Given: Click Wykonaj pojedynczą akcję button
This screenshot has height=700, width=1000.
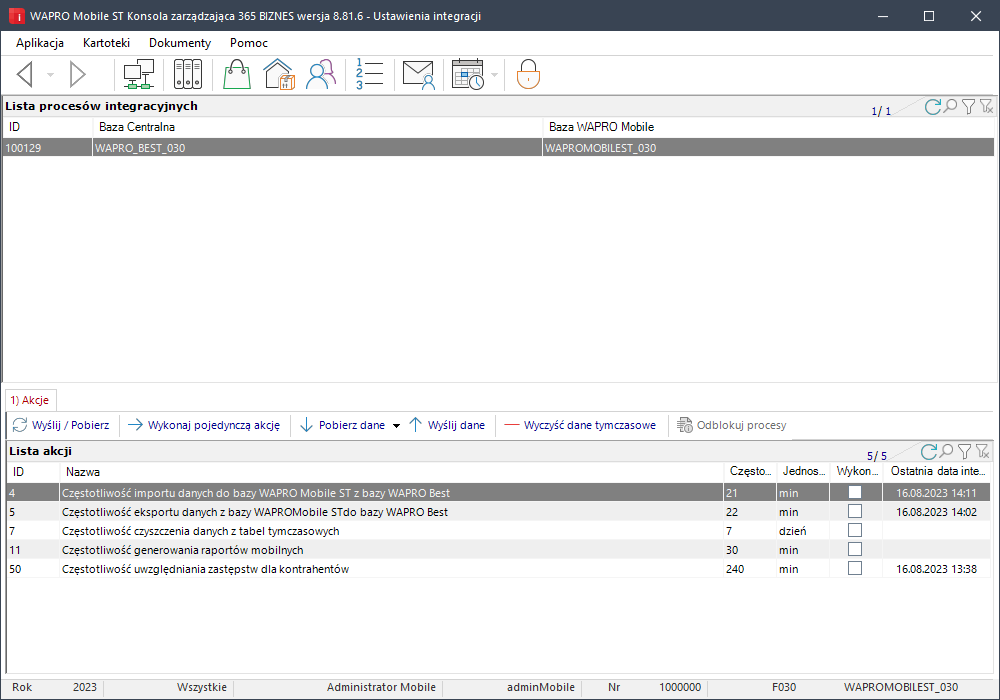Looking at the screenshot, I should click(203, 425).
